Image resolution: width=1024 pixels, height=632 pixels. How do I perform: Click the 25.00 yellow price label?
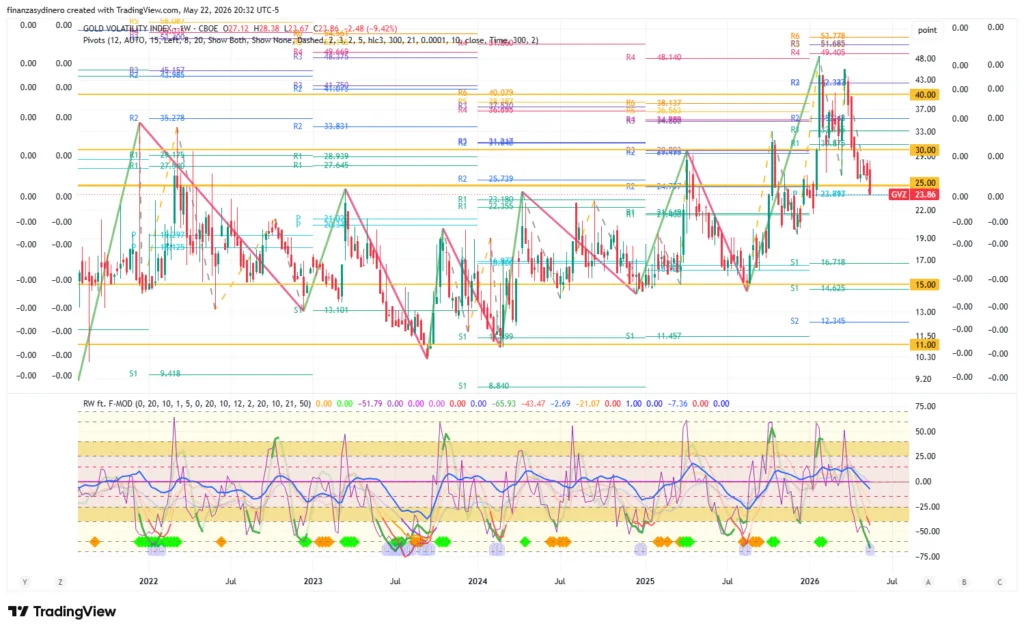coord(925,183)
